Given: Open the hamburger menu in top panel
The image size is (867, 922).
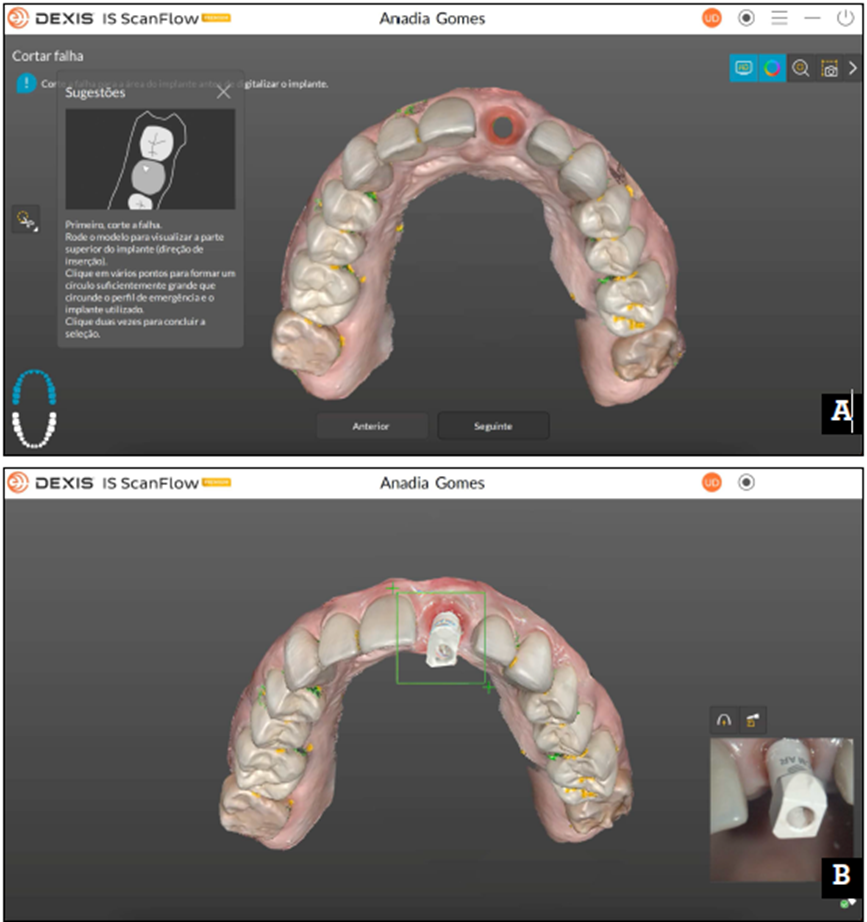Looking at the screenshot, I should click(x=779, y=18).
